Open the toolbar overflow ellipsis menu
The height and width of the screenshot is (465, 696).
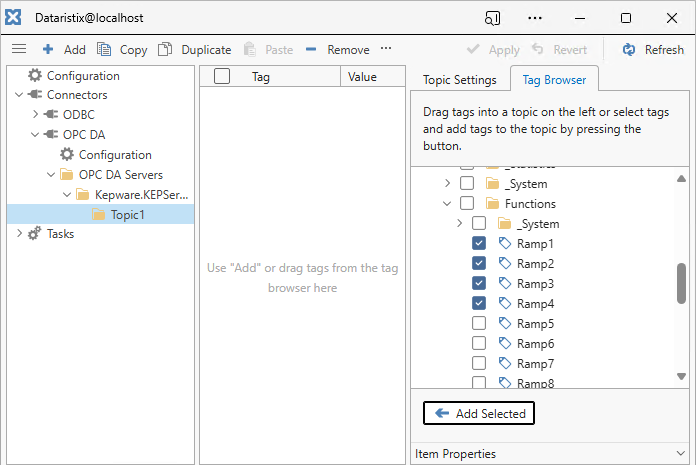[x=386, y=49]
